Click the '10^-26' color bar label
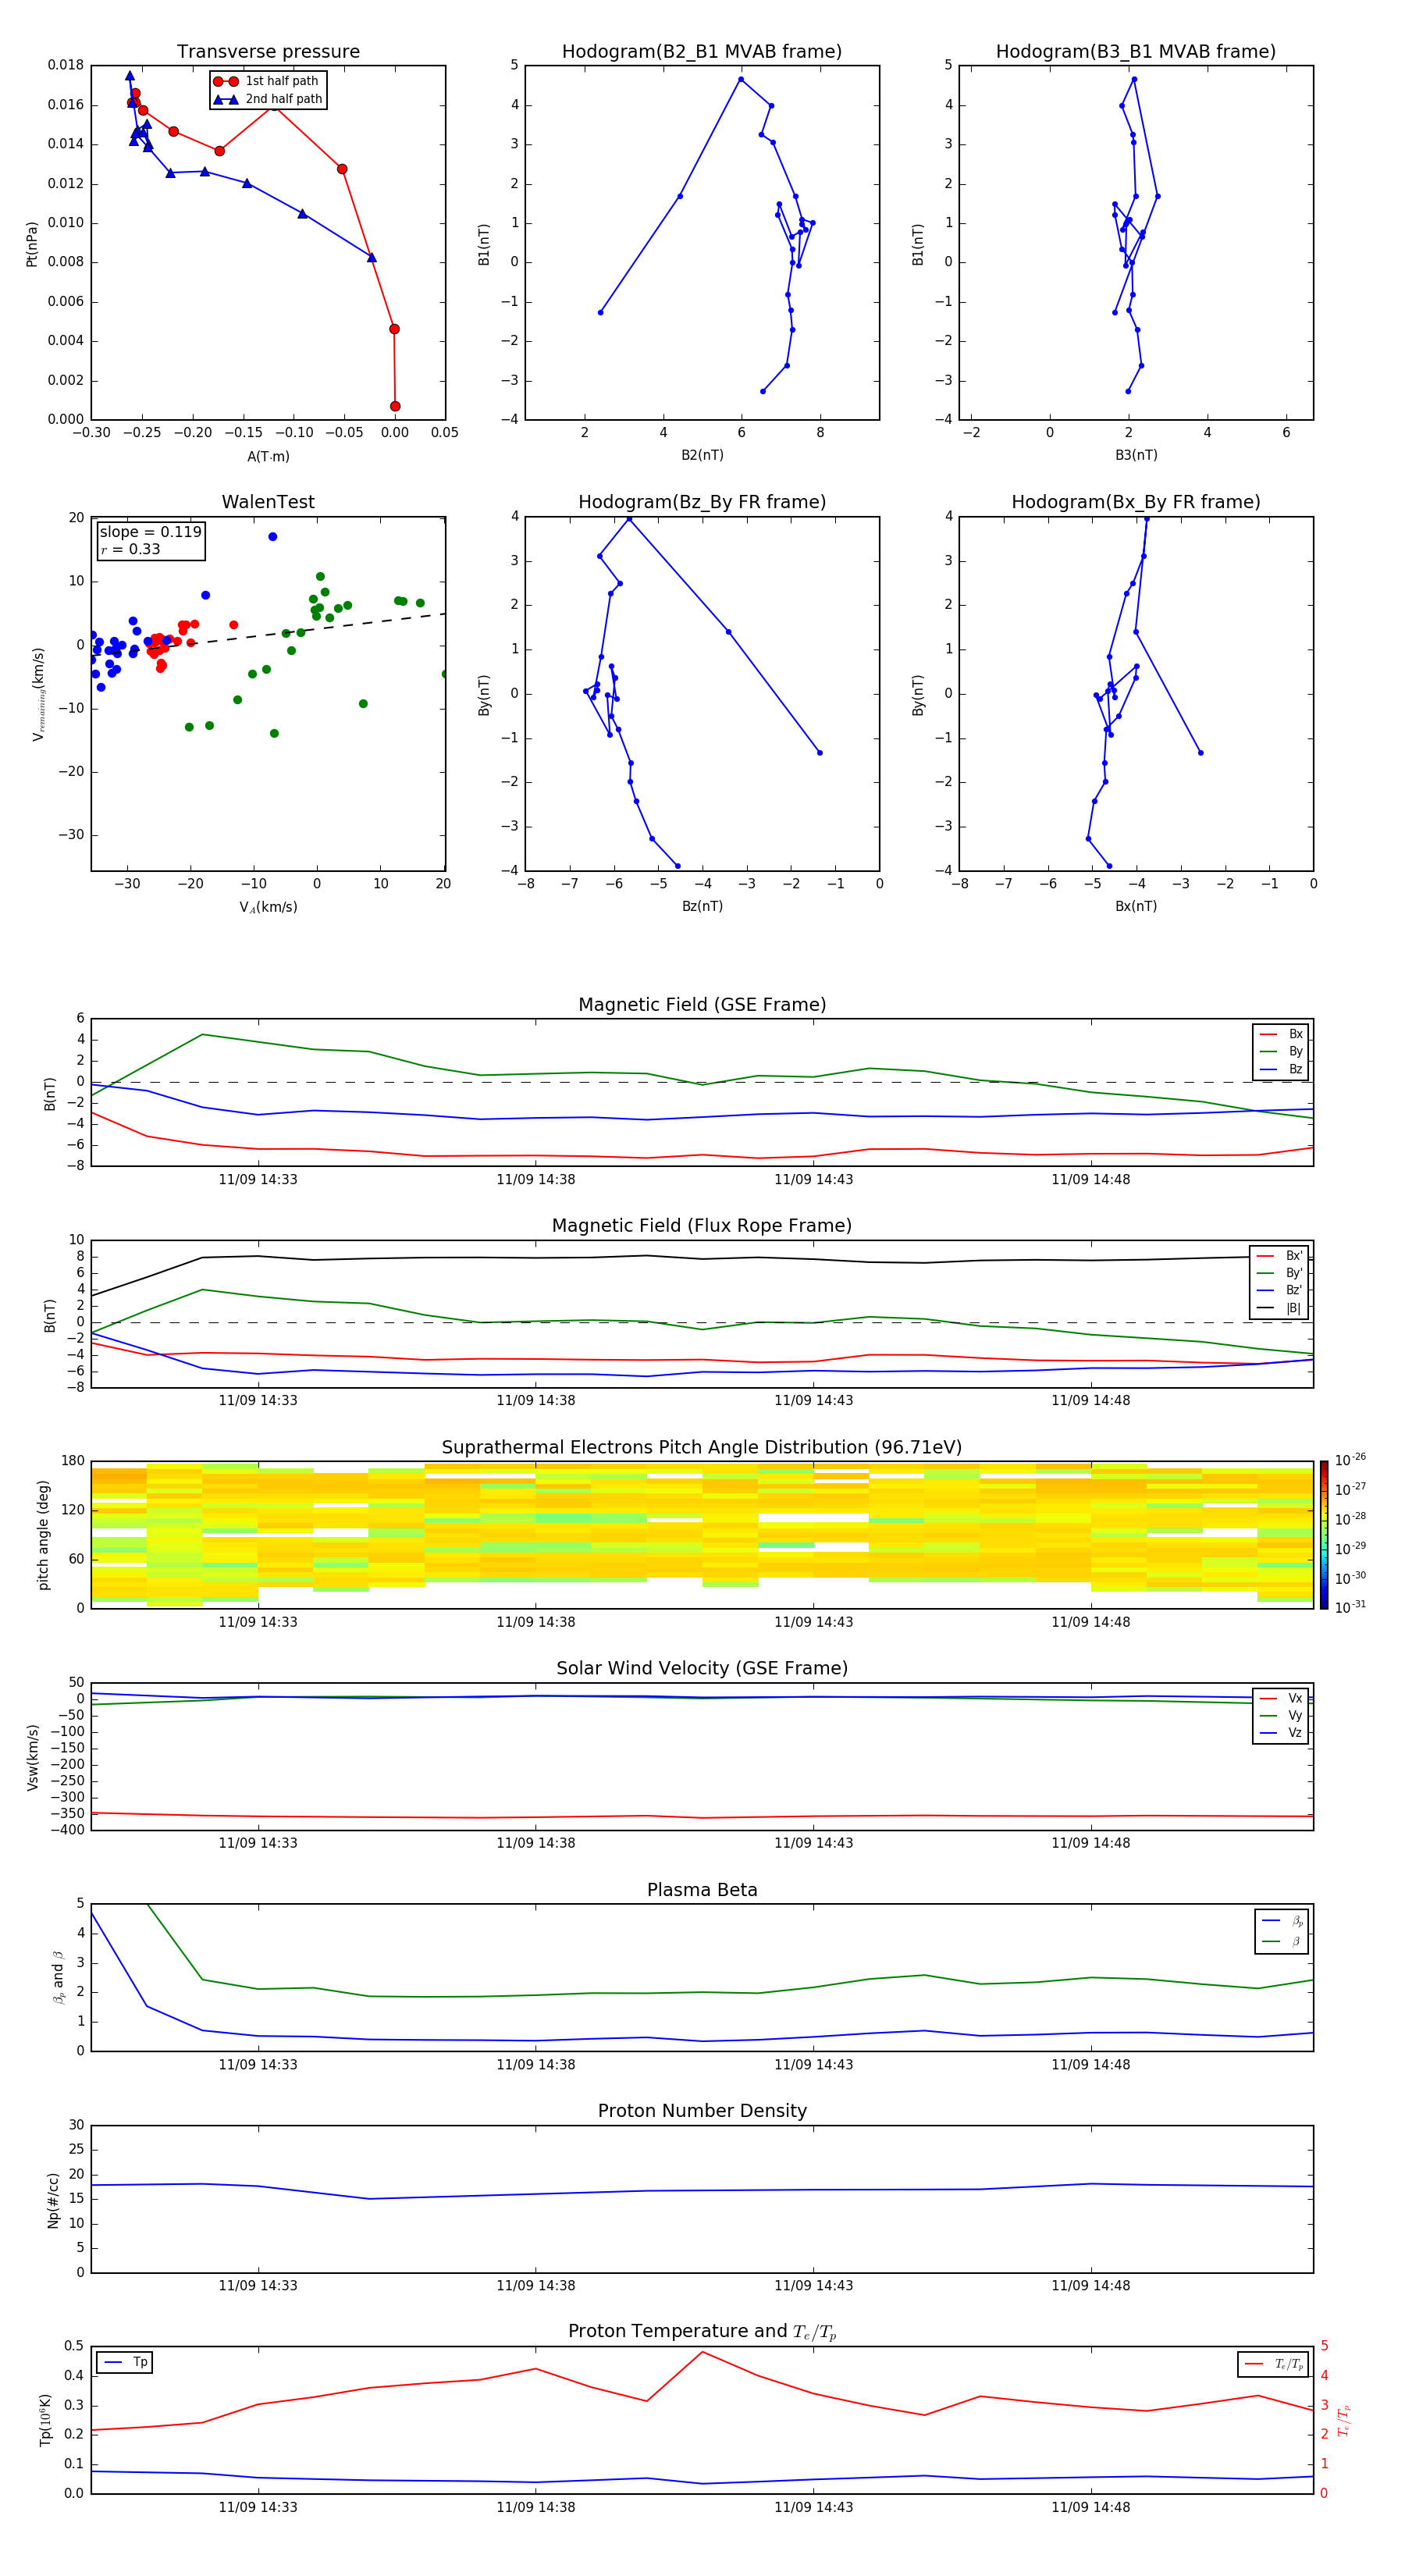This screenshot has width=1405, height=2576. click(1350, 1460)
